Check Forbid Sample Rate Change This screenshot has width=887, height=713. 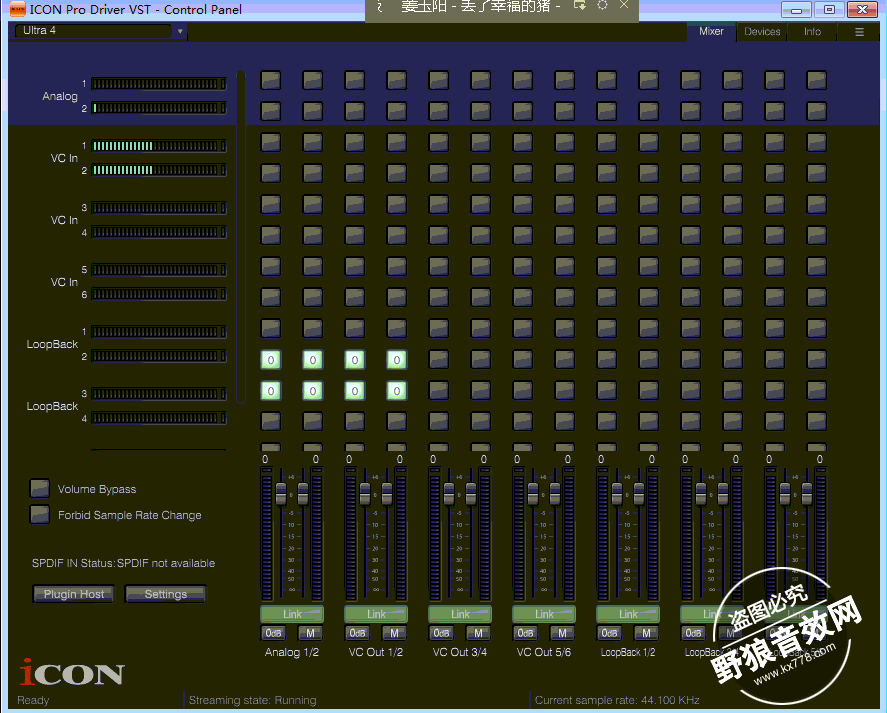point(40,514)
